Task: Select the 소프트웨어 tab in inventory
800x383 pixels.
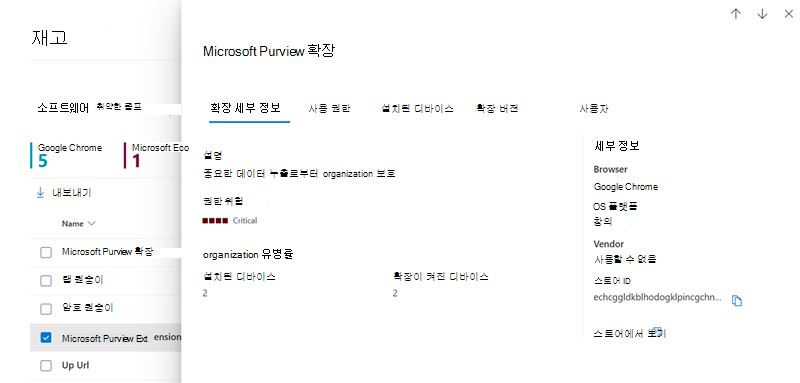Action: point(63,108)
